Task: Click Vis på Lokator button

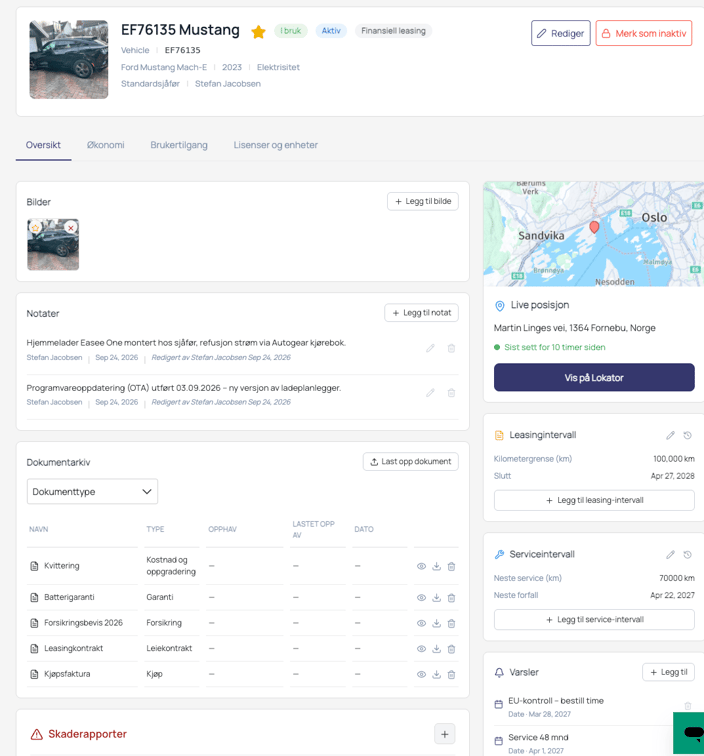Action: click(594, 378)
